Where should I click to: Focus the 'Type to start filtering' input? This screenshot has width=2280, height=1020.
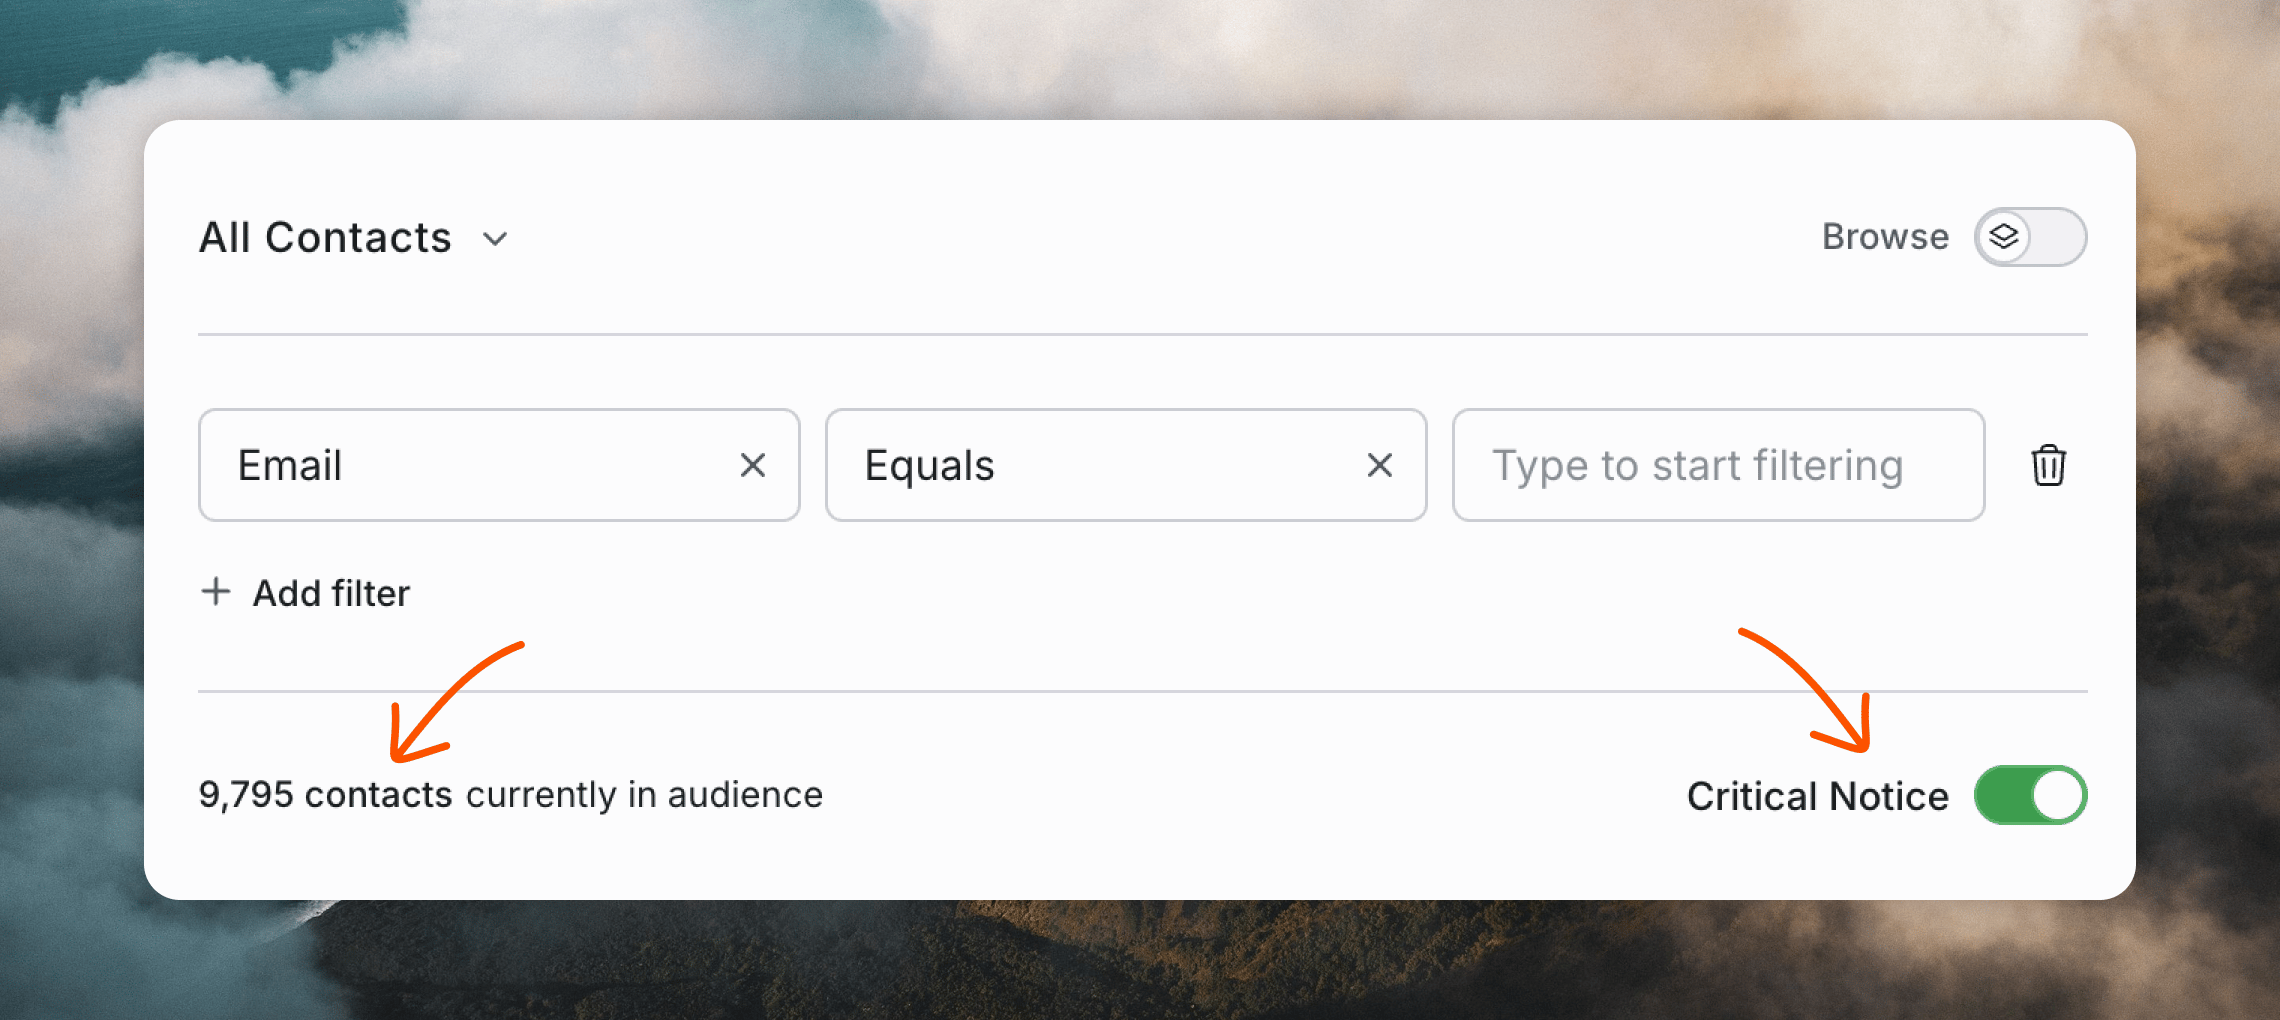[1718, 465]
